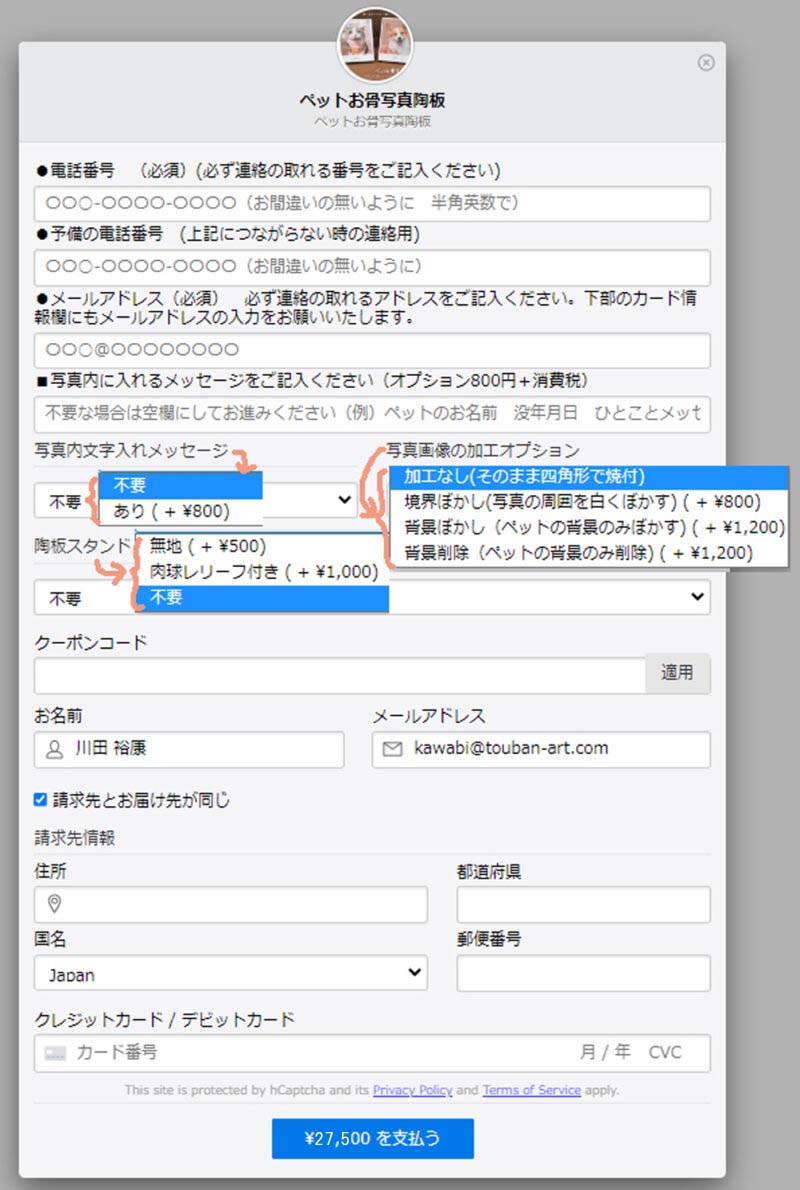Click the person icon in name field
Image resolution: width=800 pixels, height=1190 pixels.
(54, 749)
